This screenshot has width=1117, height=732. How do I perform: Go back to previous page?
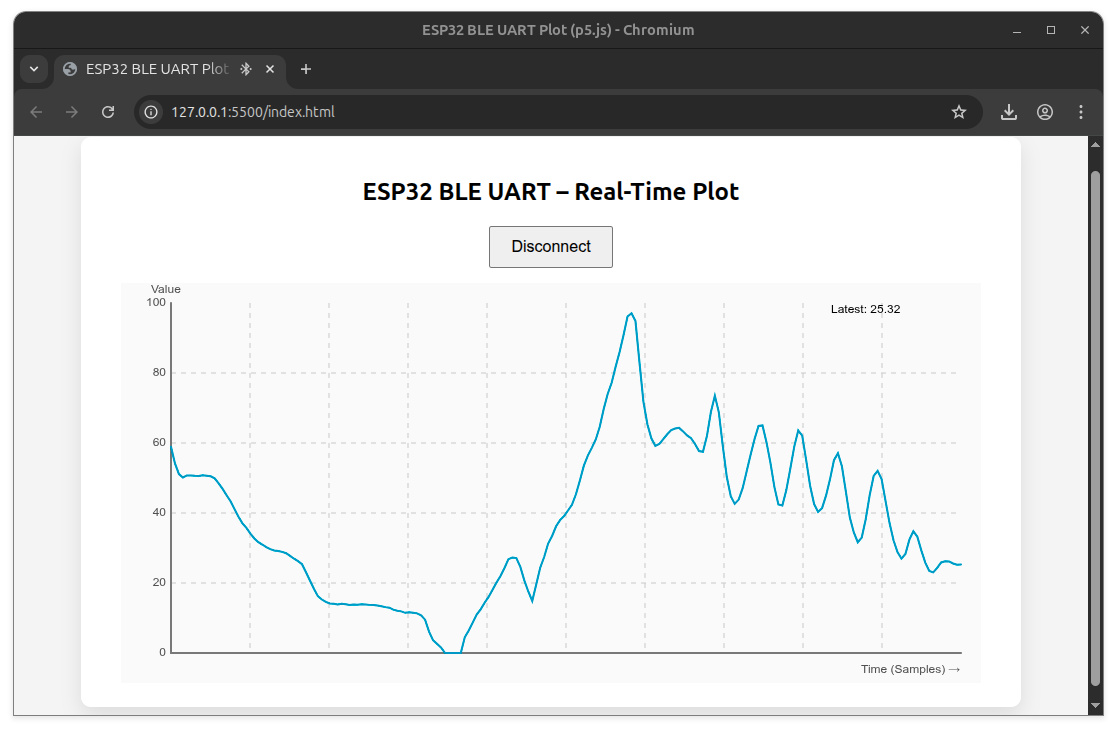(36, 112)
